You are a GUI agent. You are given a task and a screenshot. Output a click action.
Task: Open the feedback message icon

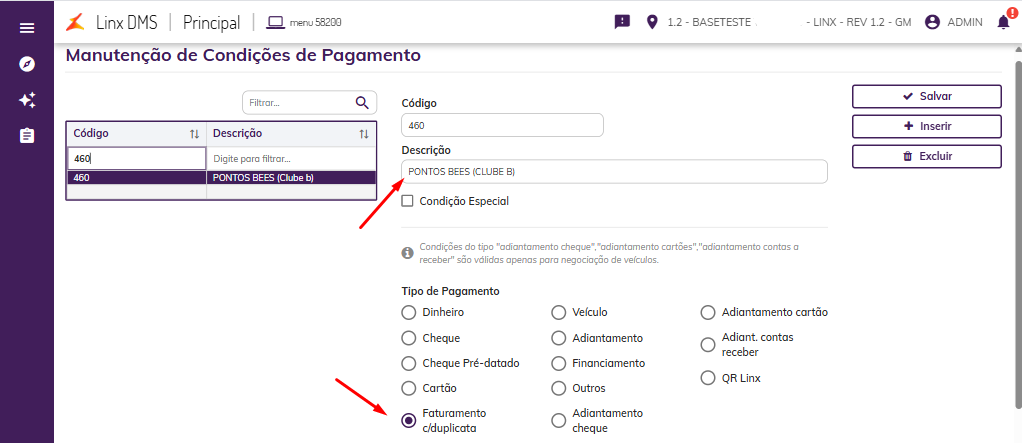(x=622, y=21)
